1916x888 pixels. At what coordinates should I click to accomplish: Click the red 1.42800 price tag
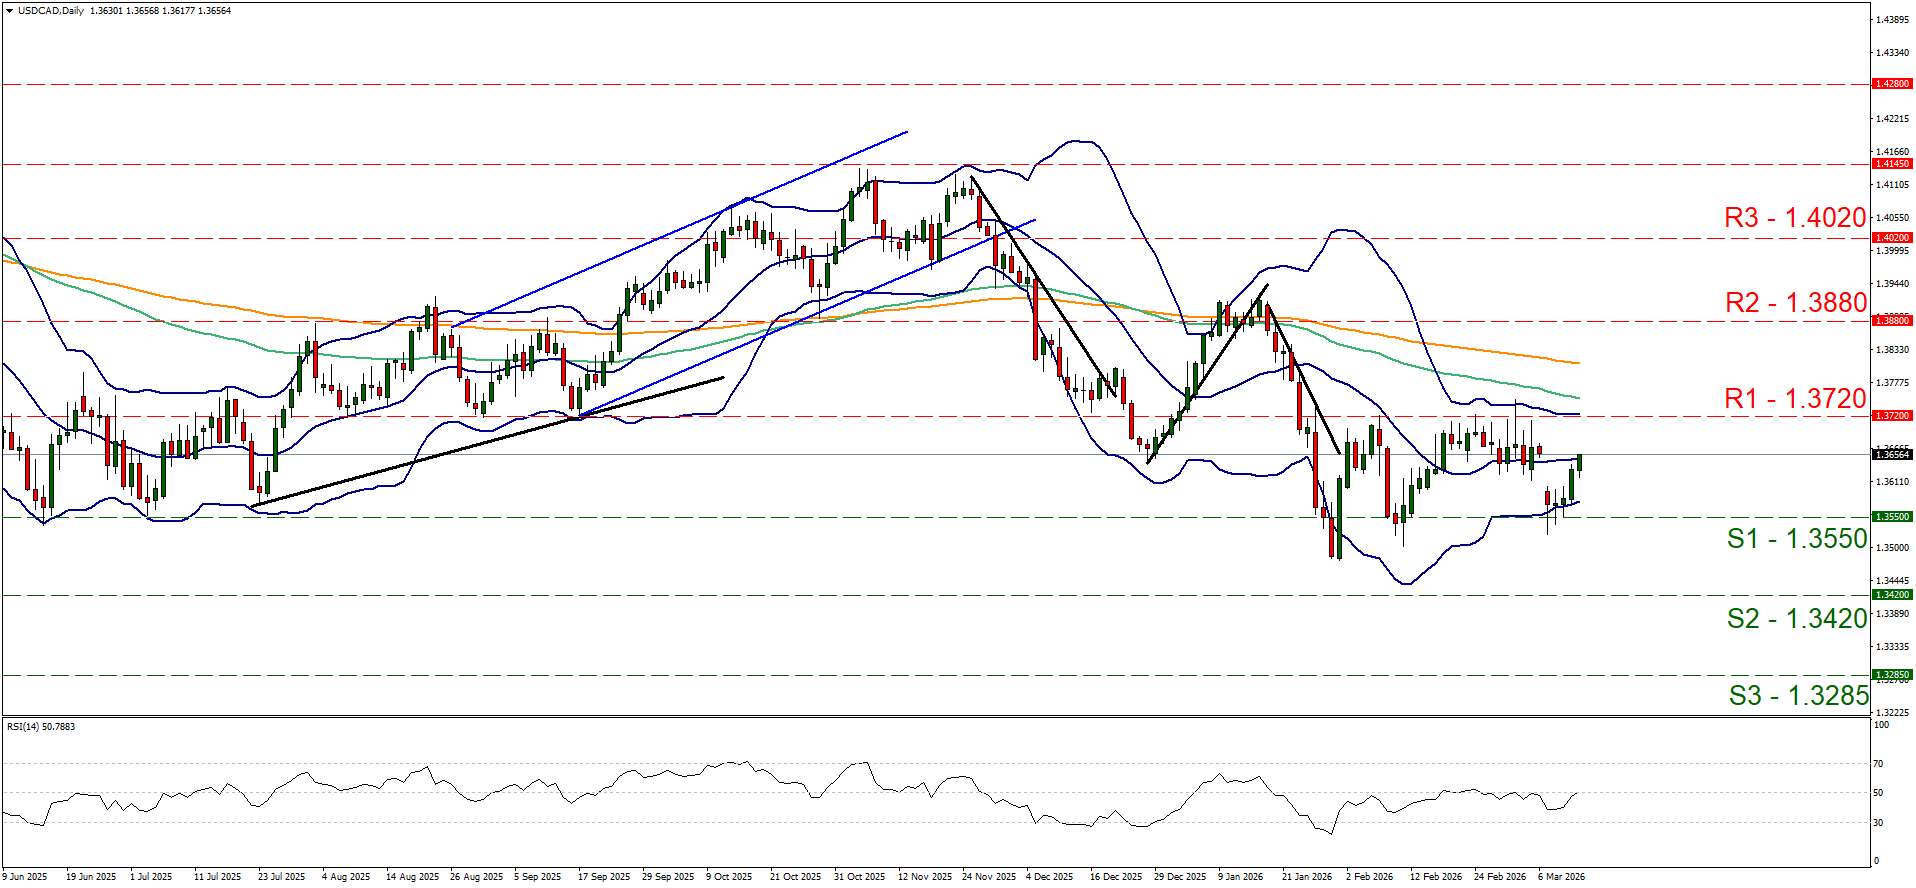(x=1891, y=85)
